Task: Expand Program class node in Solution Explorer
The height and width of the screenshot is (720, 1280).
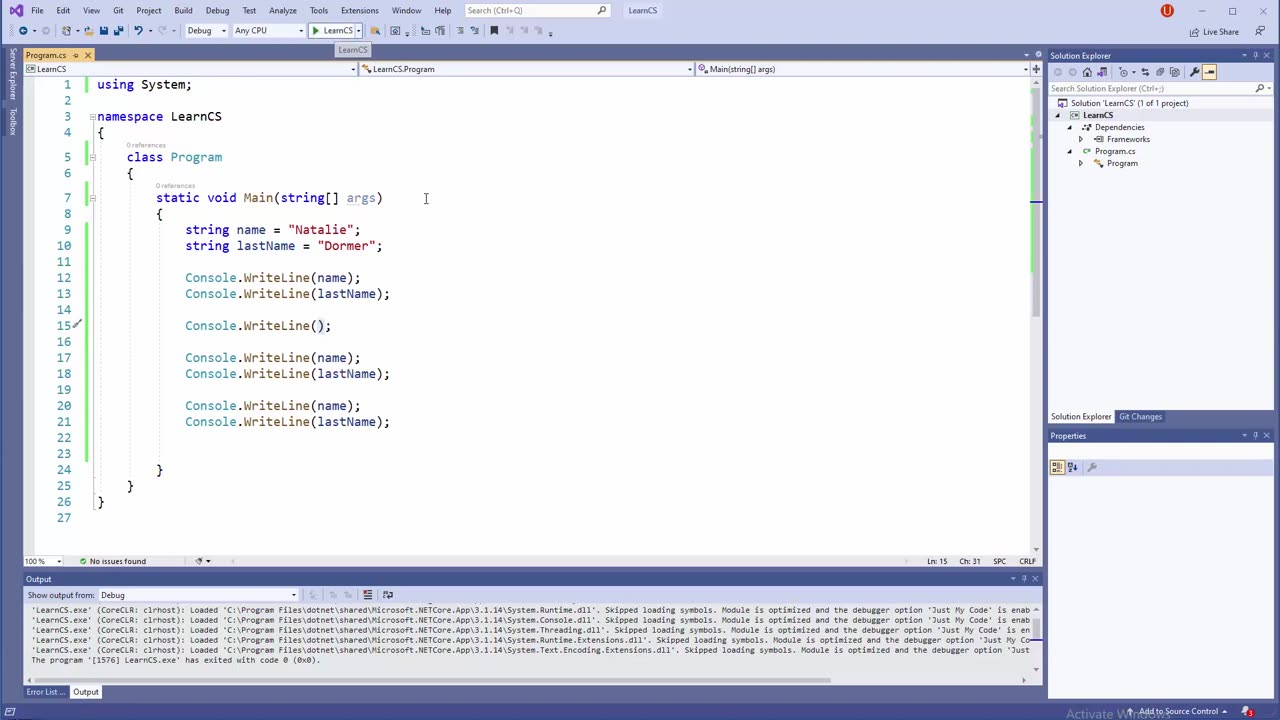Action: tap(1080, 163)
